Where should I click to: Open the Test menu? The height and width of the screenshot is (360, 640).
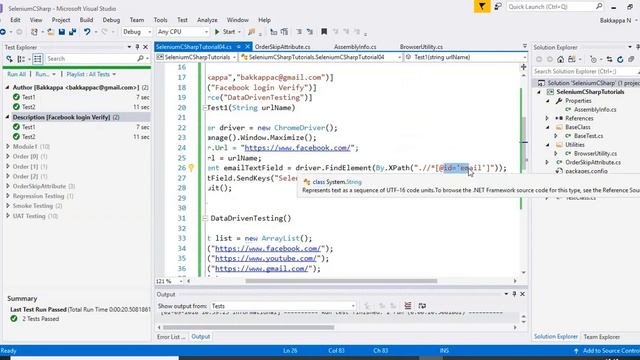tap(182, 20)
